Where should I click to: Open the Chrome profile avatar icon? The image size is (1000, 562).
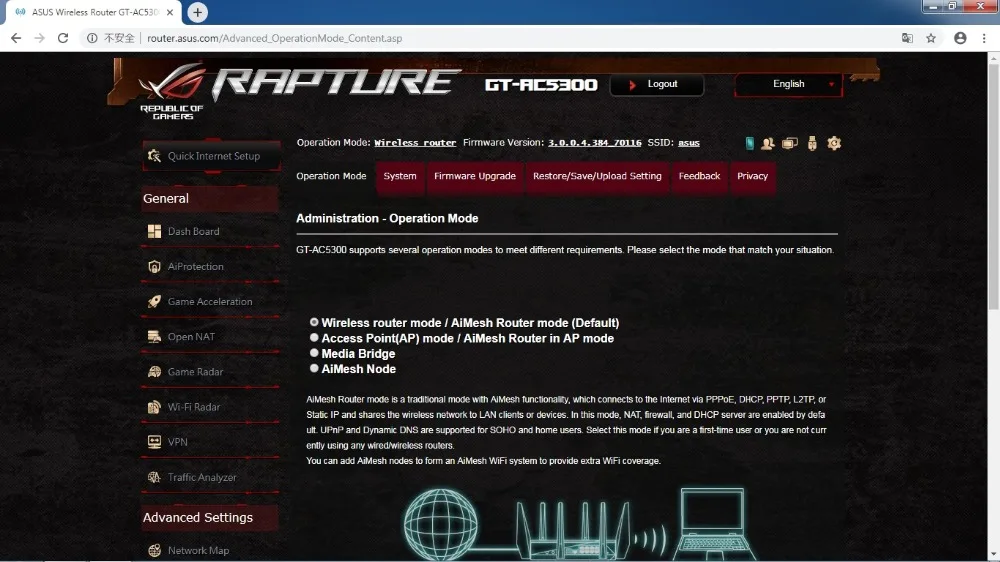[960, 38]
